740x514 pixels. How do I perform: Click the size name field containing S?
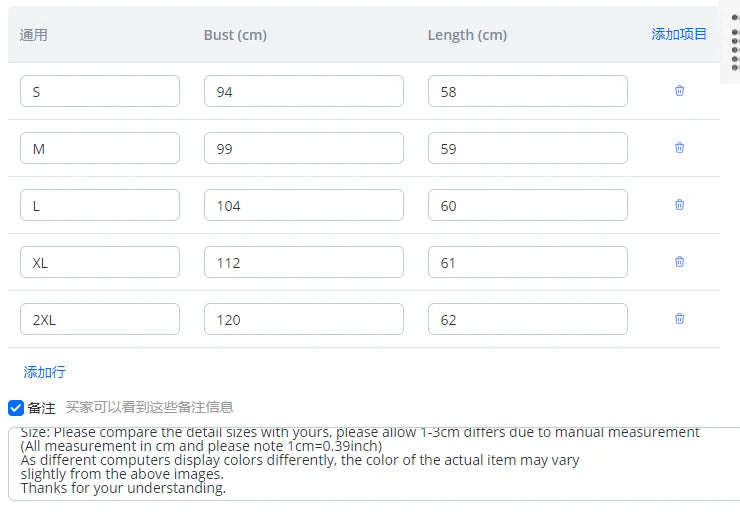point(100,91)
